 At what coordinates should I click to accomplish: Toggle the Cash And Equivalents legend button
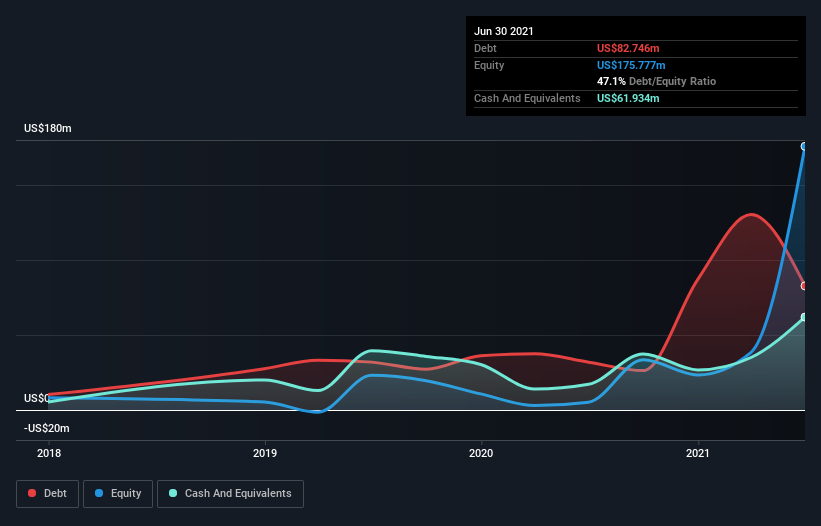[230, 494]
